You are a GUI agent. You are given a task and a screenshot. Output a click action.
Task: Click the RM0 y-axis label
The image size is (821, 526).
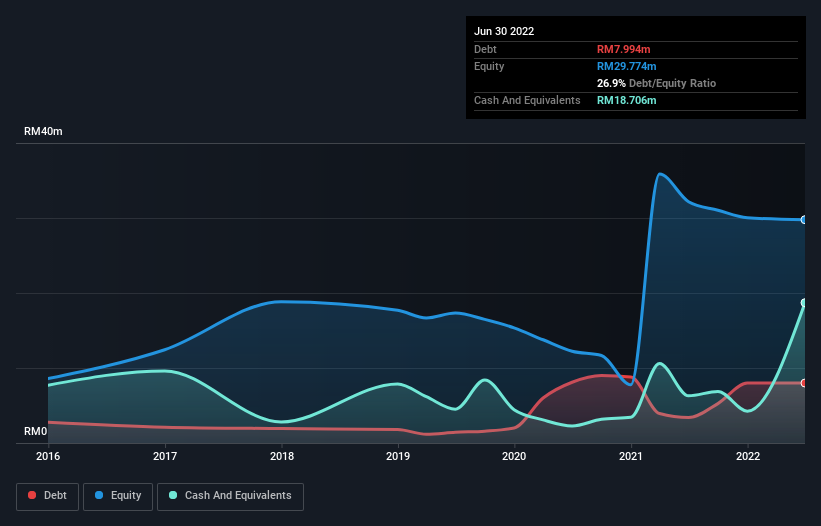(x=36, y=431)
